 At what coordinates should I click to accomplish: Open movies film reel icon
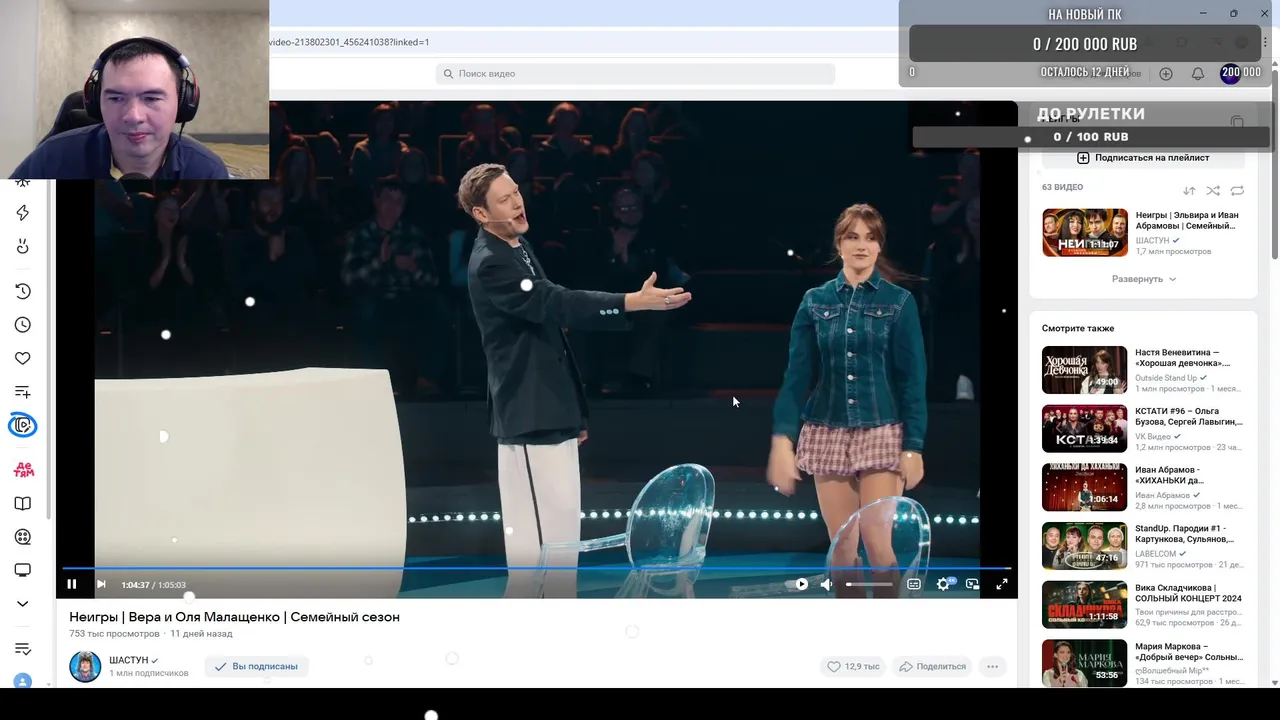click(x=23, y=537)
